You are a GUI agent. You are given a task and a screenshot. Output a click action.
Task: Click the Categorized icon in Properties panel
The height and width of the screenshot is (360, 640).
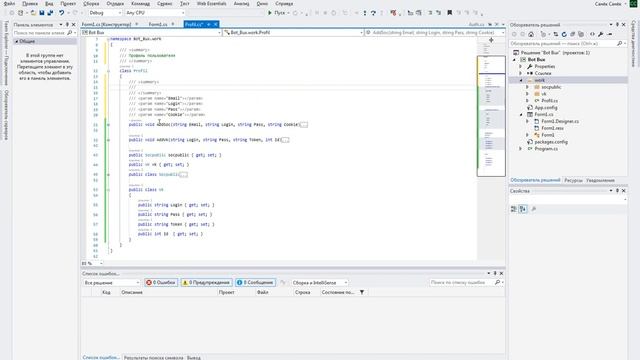514,209
